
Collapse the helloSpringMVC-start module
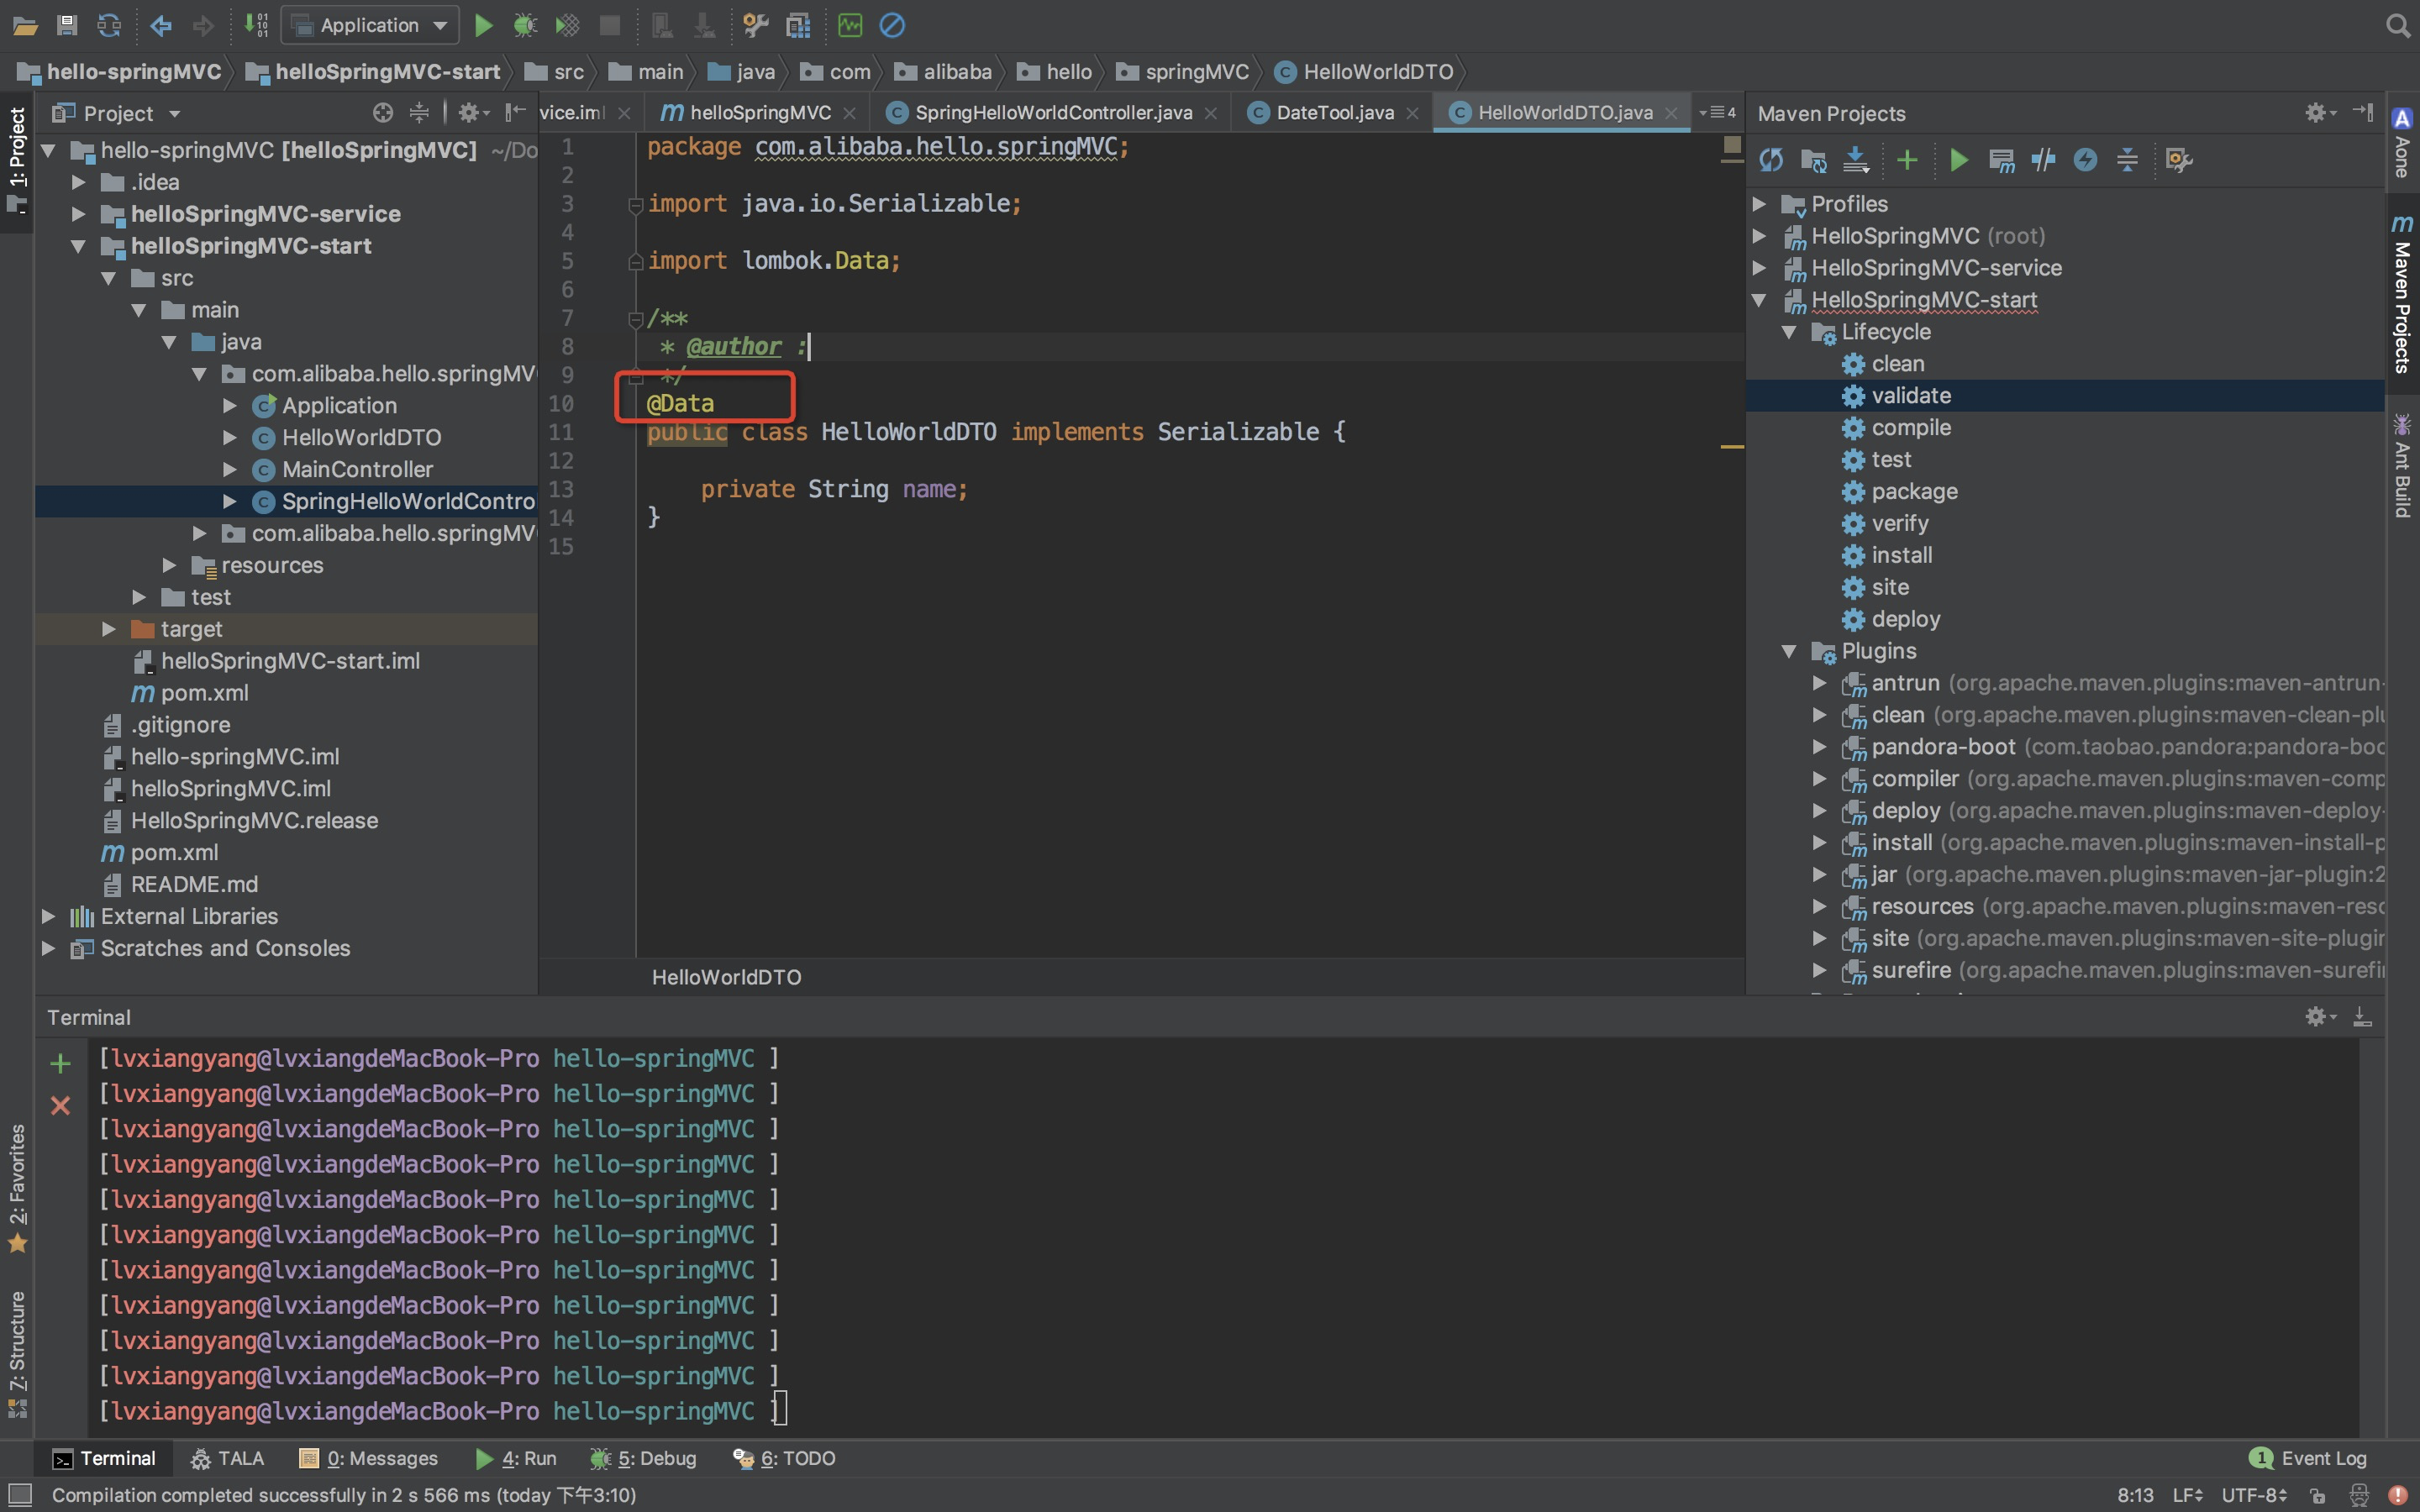78,246
